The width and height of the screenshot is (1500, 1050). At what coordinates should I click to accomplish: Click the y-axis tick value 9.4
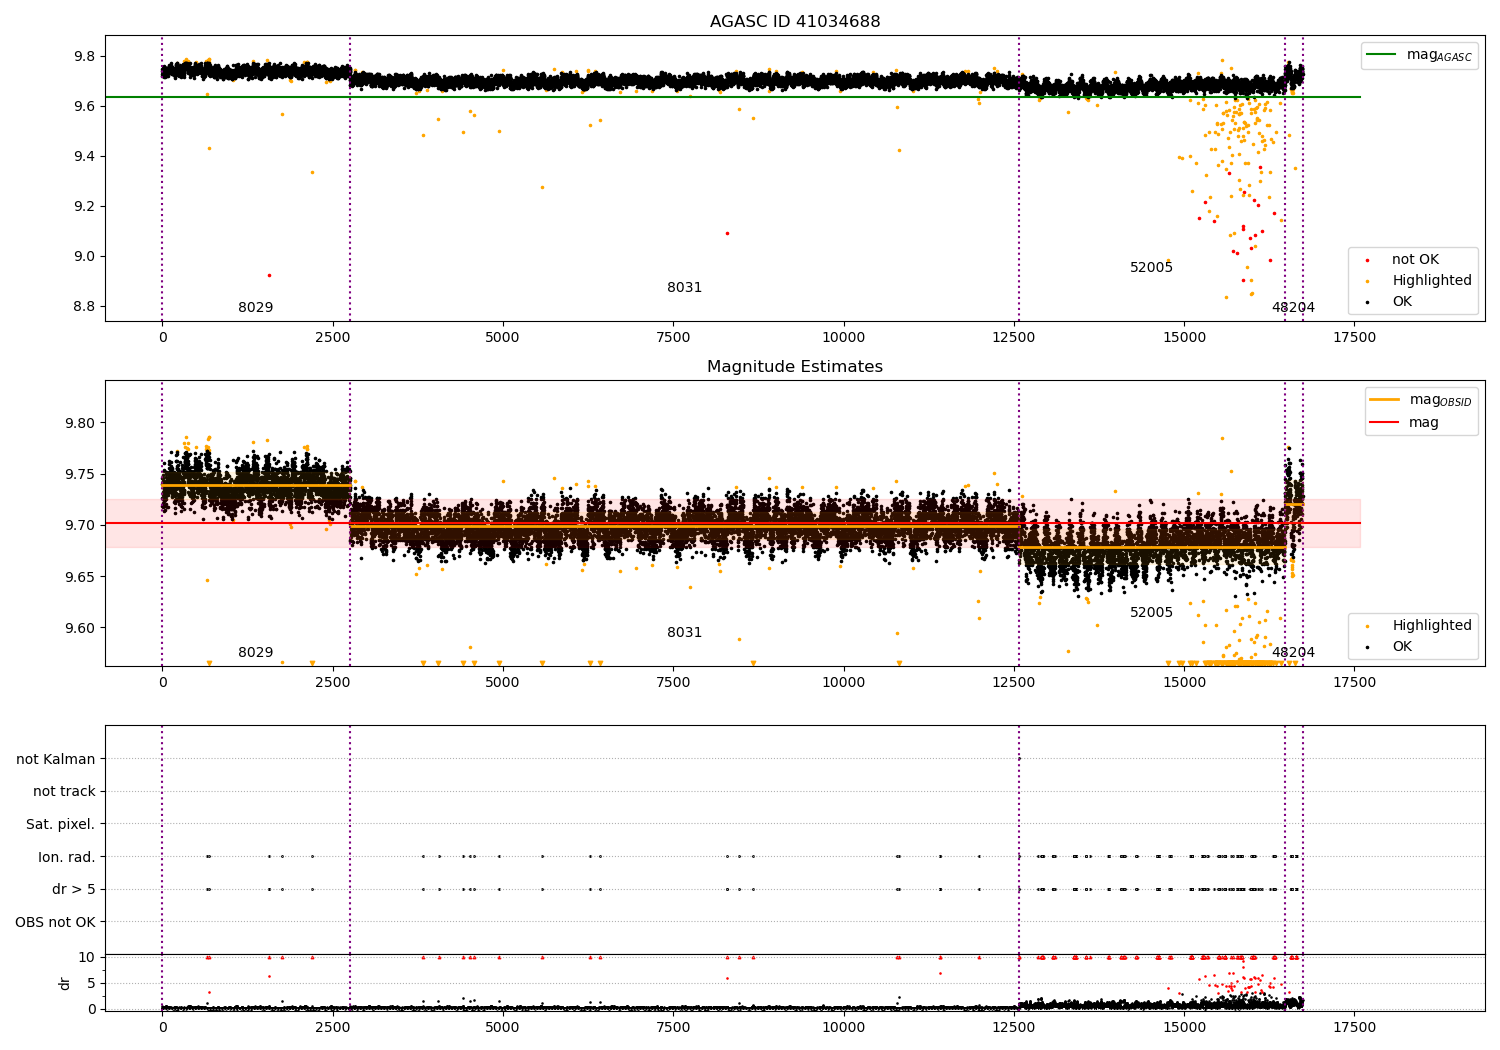coord(83,157)
